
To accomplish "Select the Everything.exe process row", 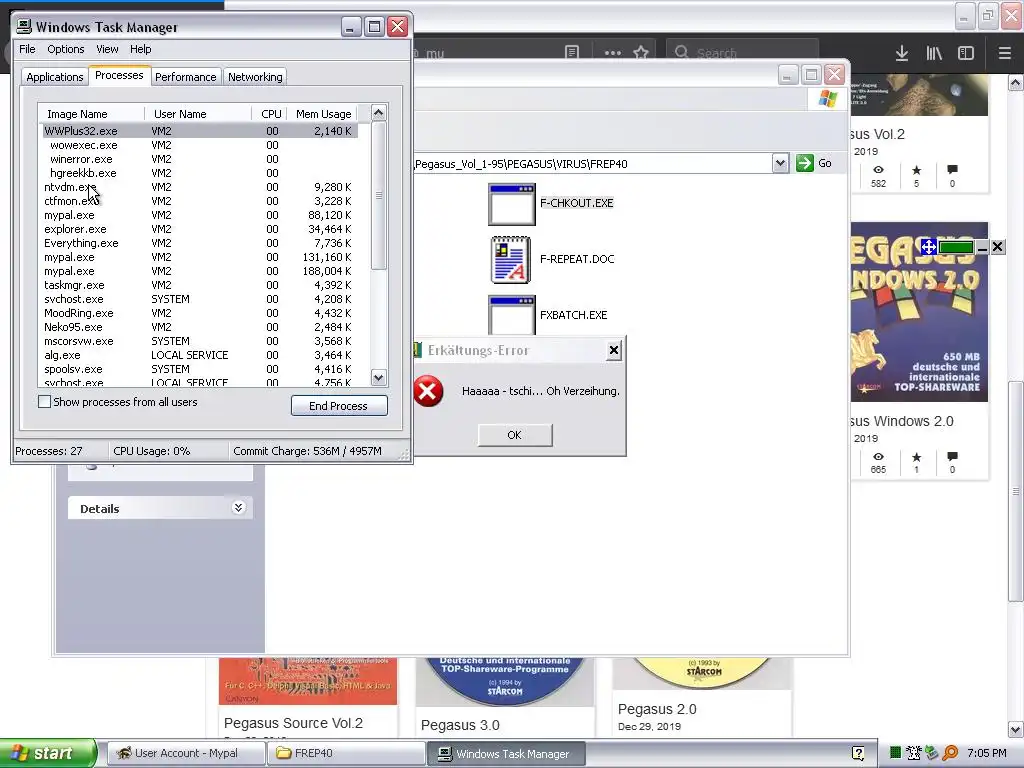I will [200, 243].
